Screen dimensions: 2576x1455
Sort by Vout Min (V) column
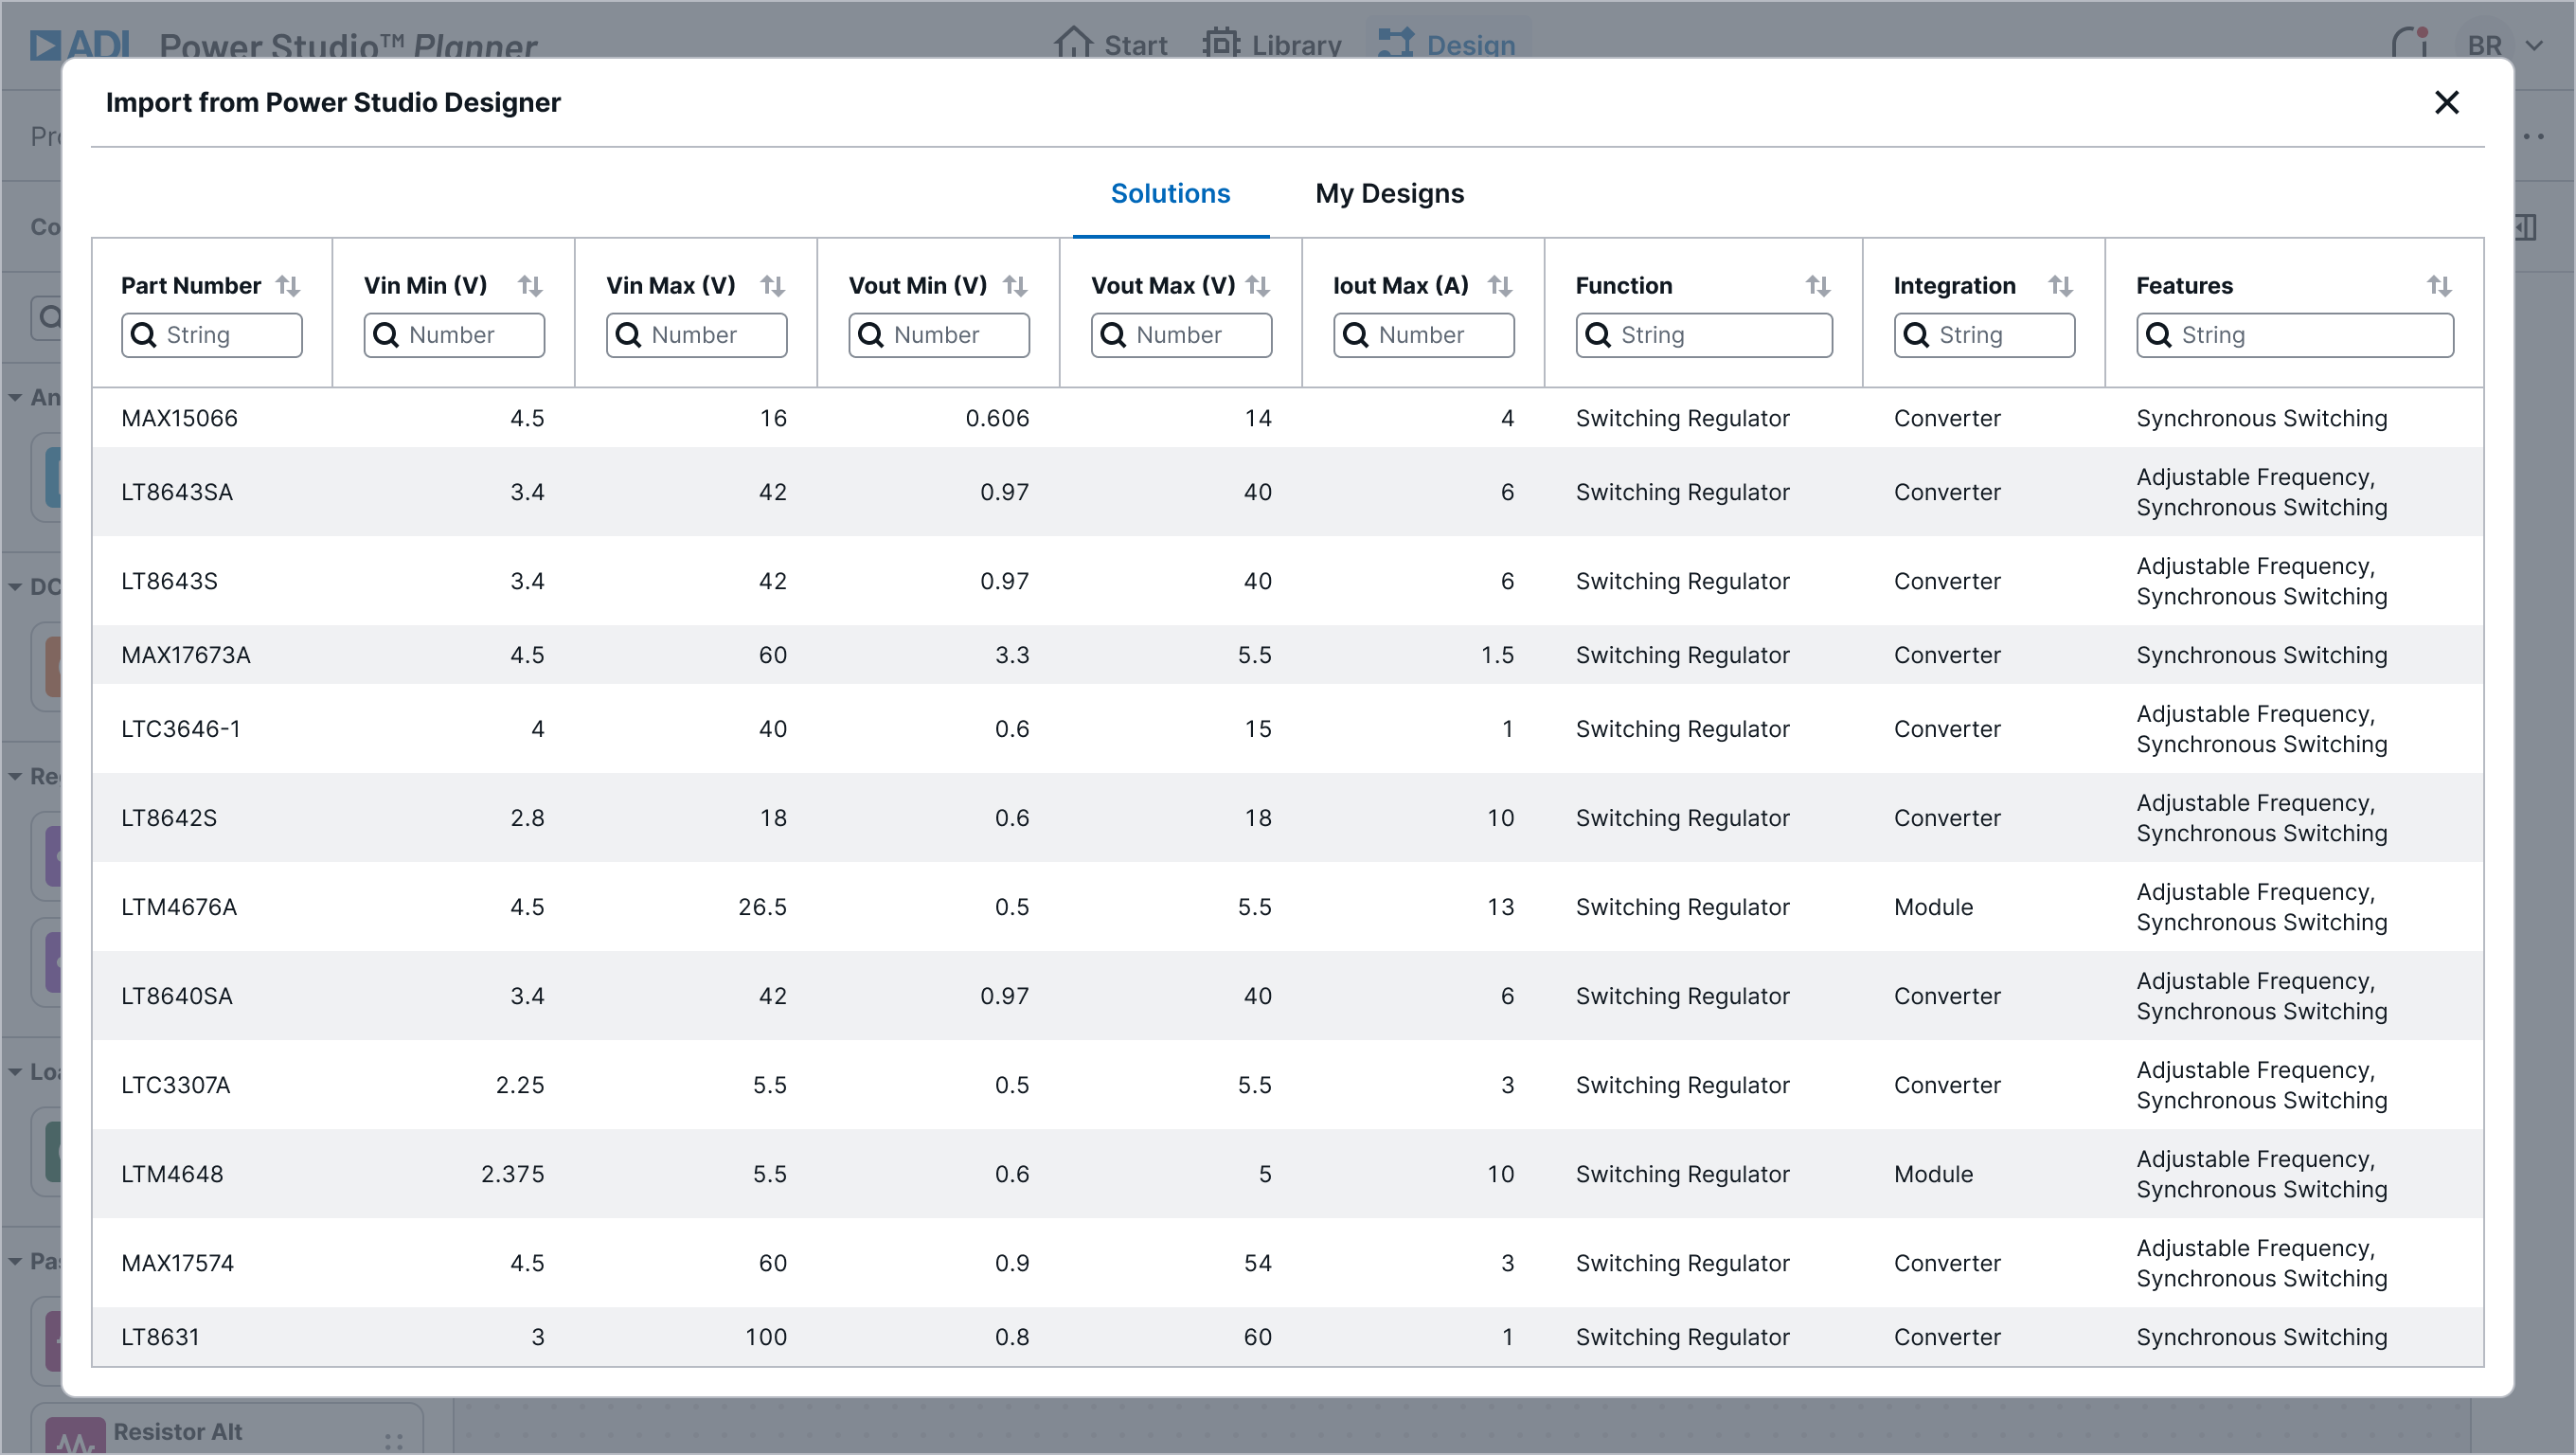[x=1015, y=286]
